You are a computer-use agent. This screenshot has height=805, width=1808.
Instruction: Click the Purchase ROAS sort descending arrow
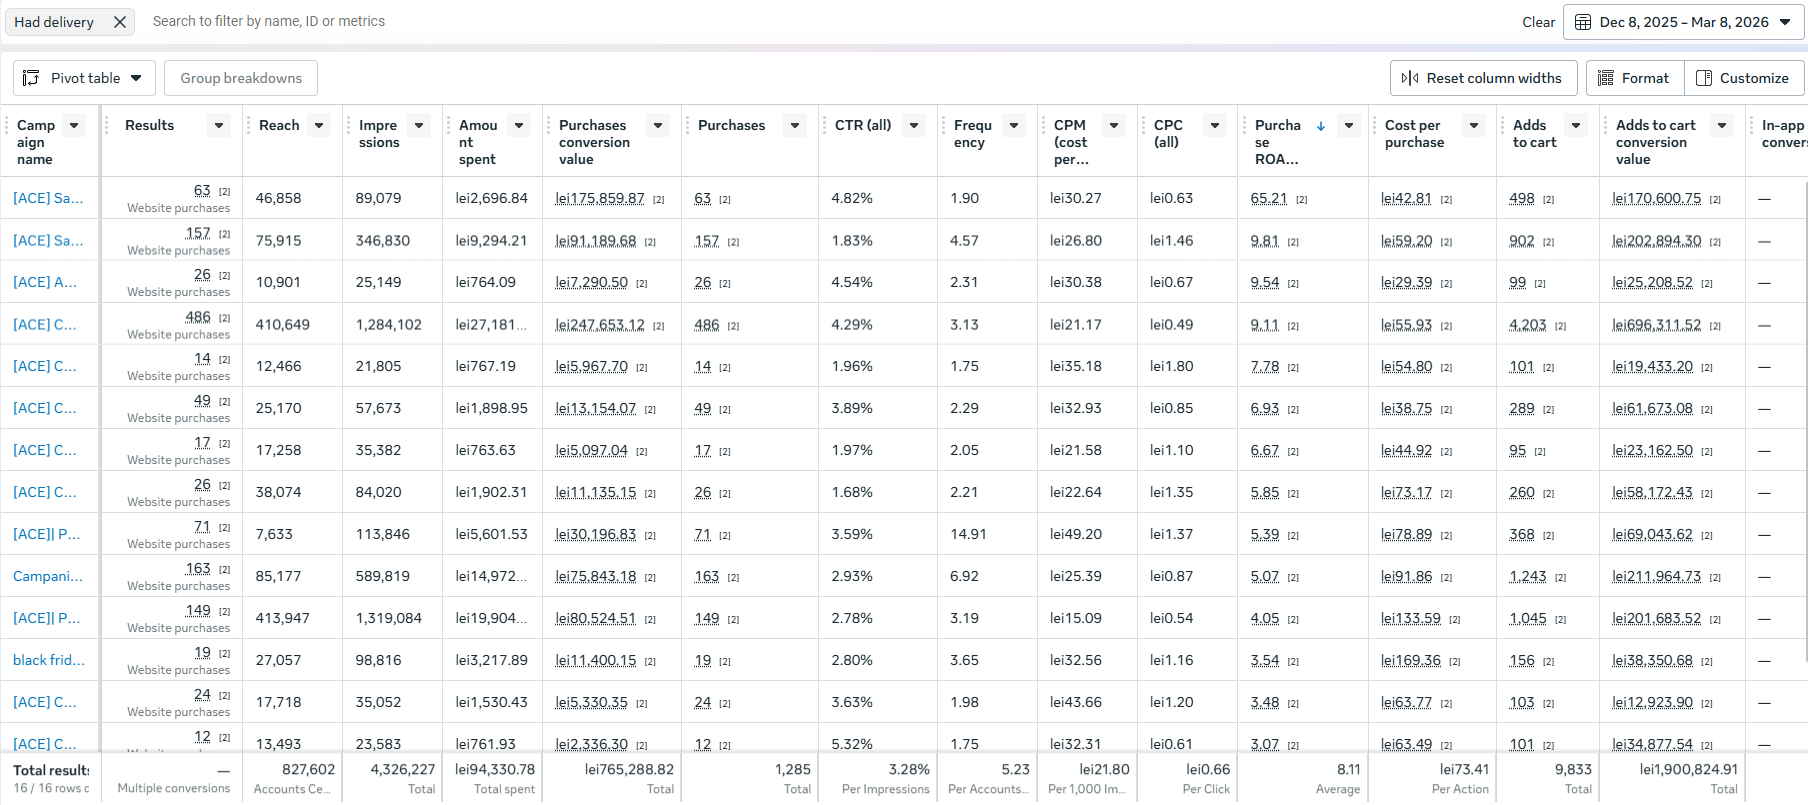(x=1321, y=125)
